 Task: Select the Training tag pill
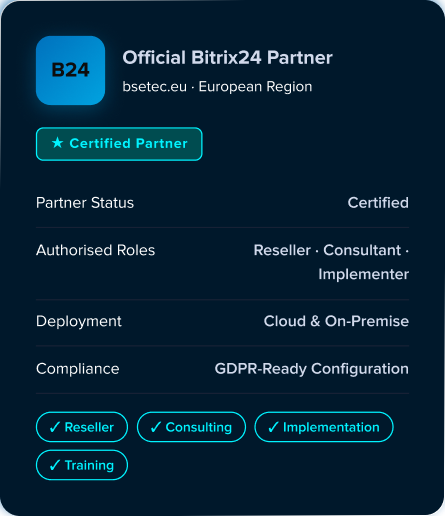[x=82, y=465]
